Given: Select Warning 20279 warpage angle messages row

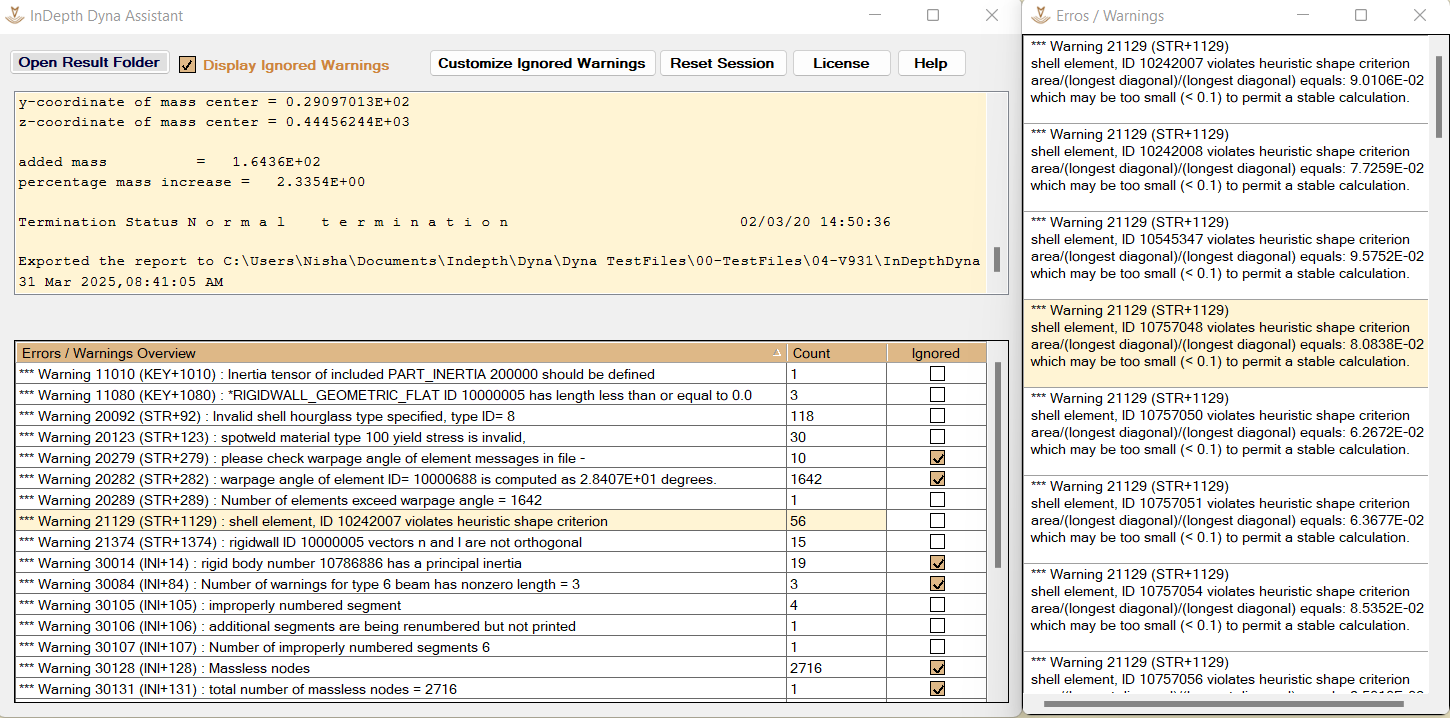Looking at the screenshot, I should (x=501, y=458).
